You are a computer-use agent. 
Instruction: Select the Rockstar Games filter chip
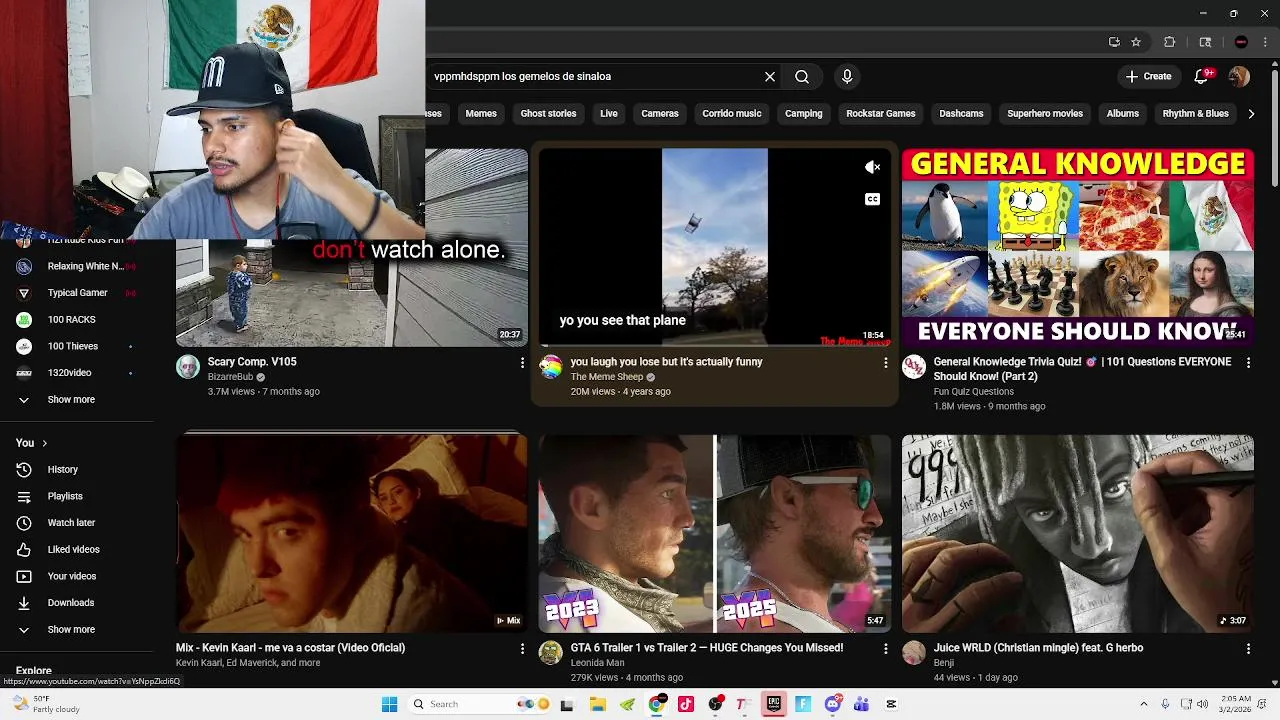(x=881, y=114)
